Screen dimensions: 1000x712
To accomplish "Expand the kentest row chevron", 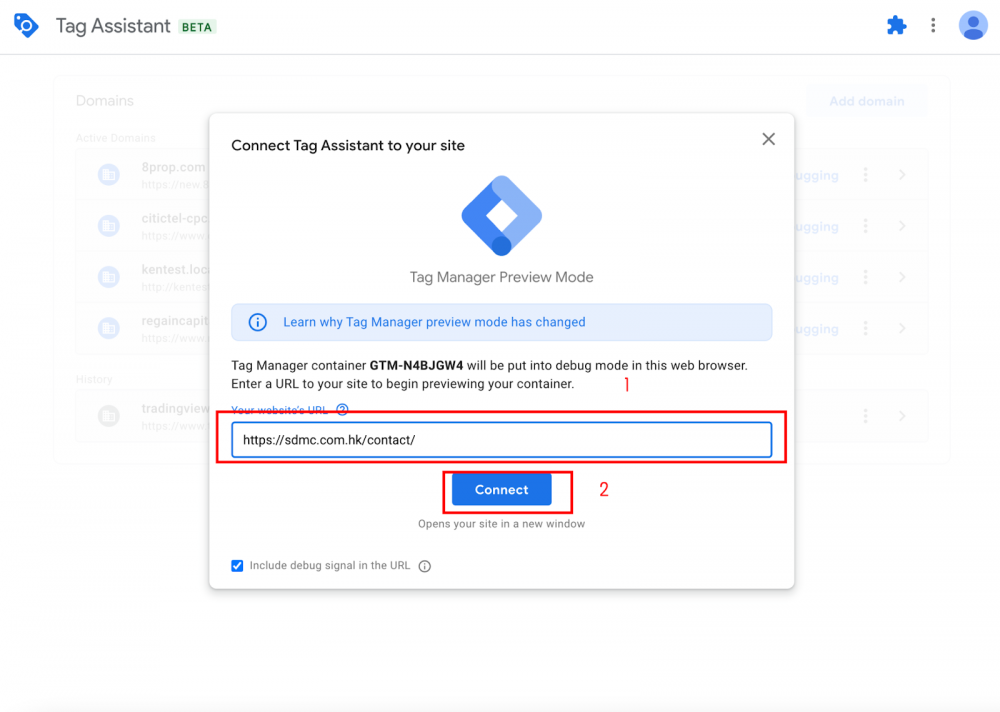I will coord(902,277).
